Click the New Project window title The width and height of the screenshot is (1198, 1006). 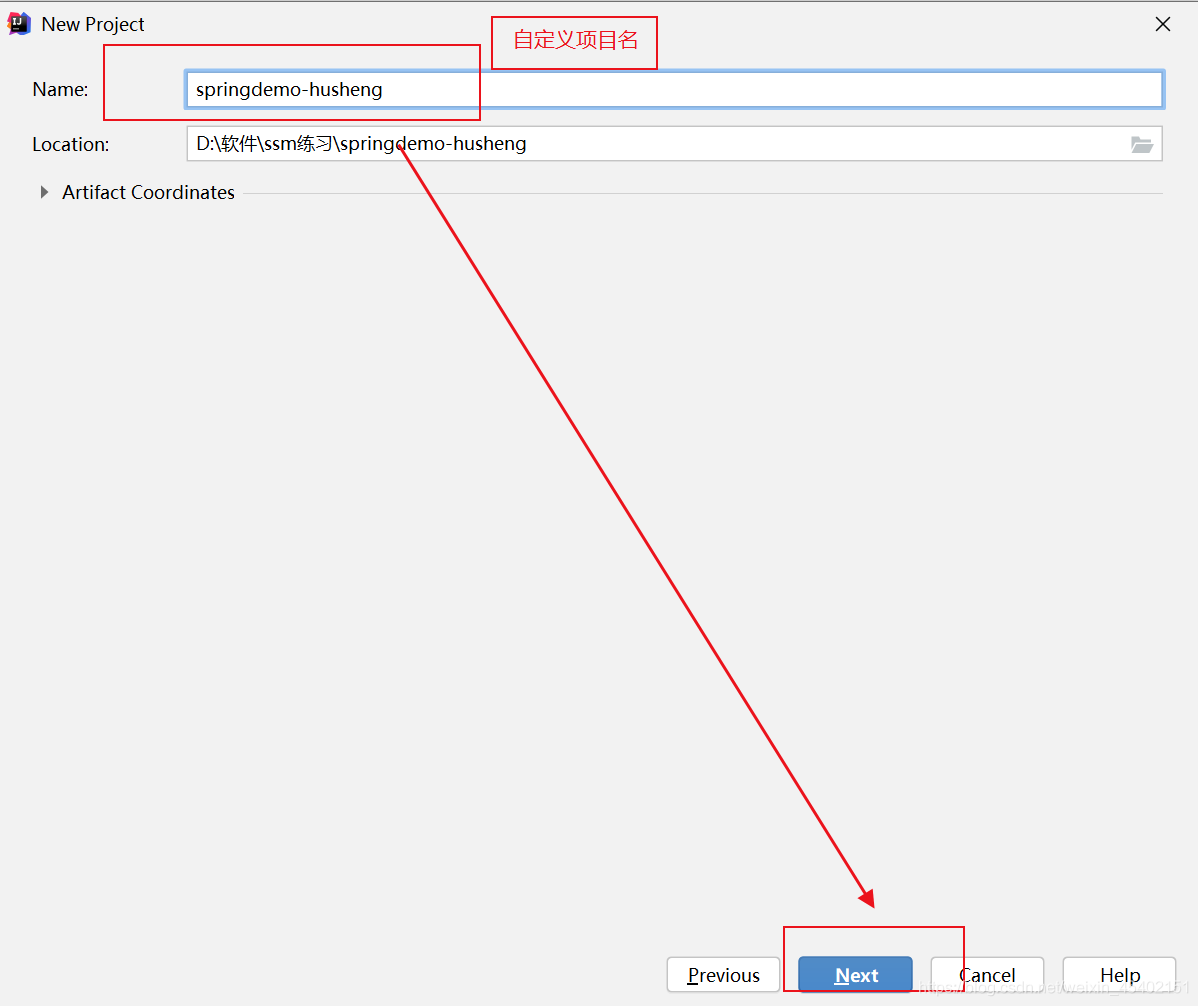92,24
